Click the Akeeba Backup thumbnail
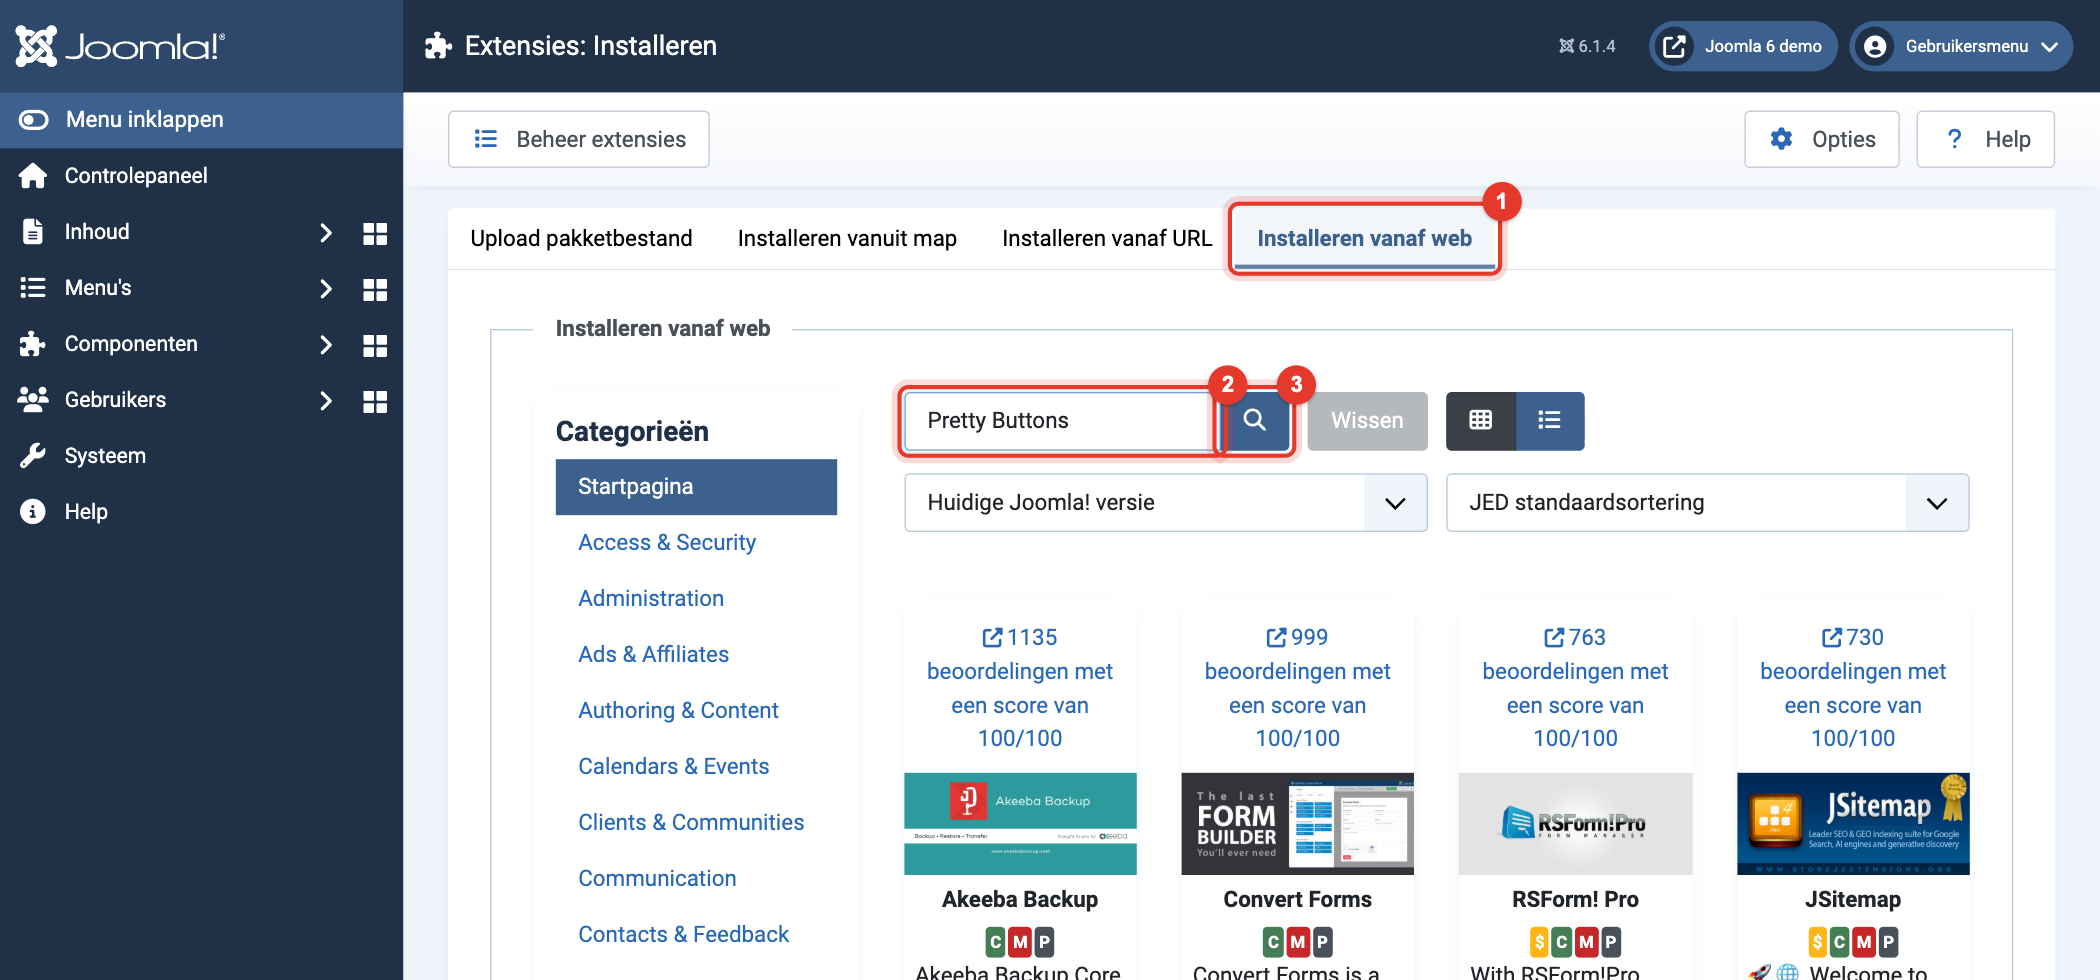The height and width of the screenshot is (980, 2100). point(1020,824)
